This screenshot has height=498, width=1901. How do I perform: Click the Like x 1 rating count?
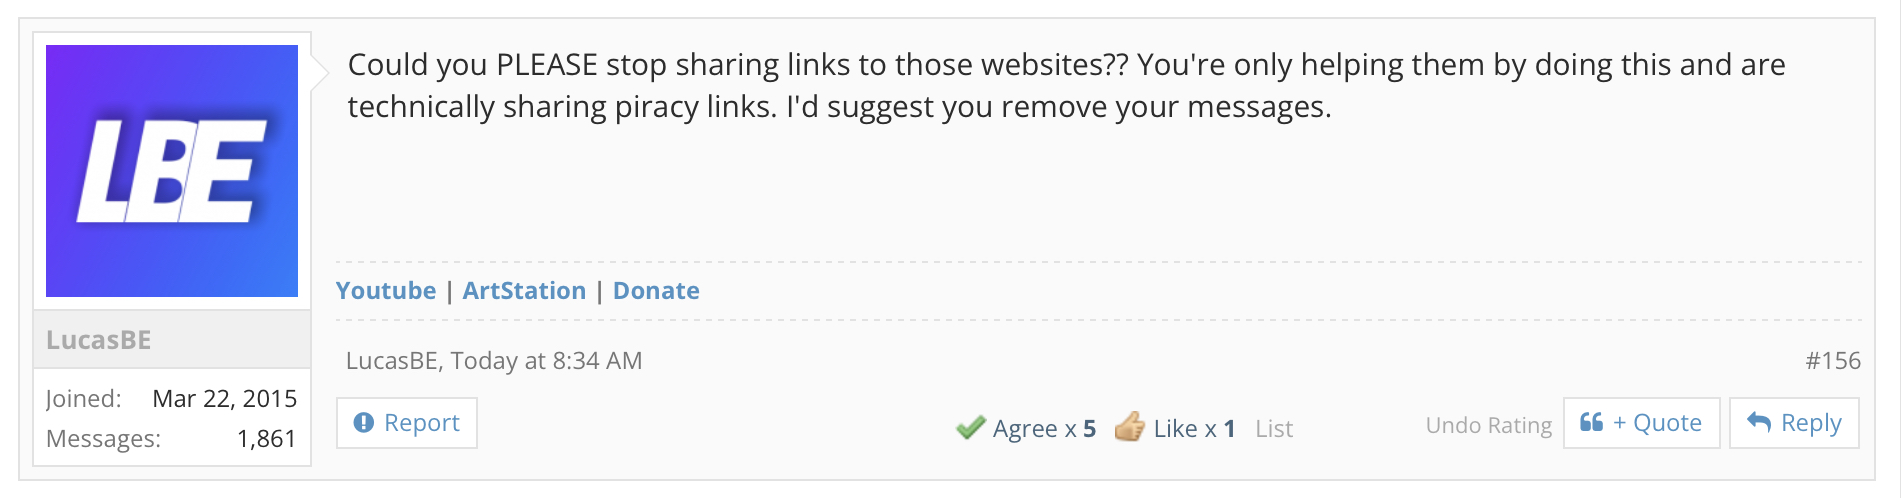coord(1194,429)
